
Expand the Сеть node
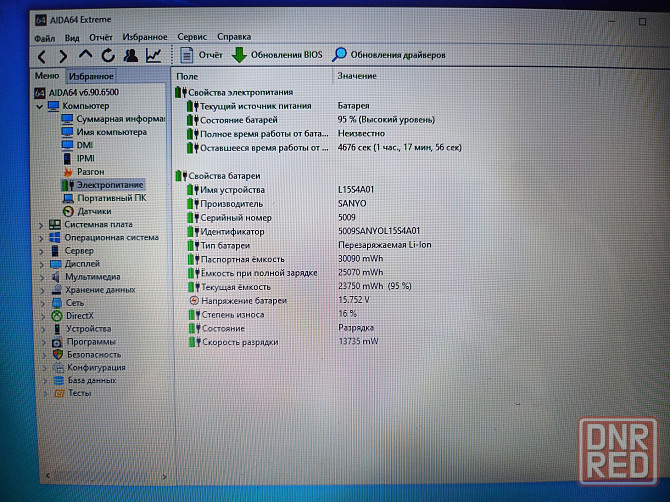pyautogui.click(x=43, y=304)
